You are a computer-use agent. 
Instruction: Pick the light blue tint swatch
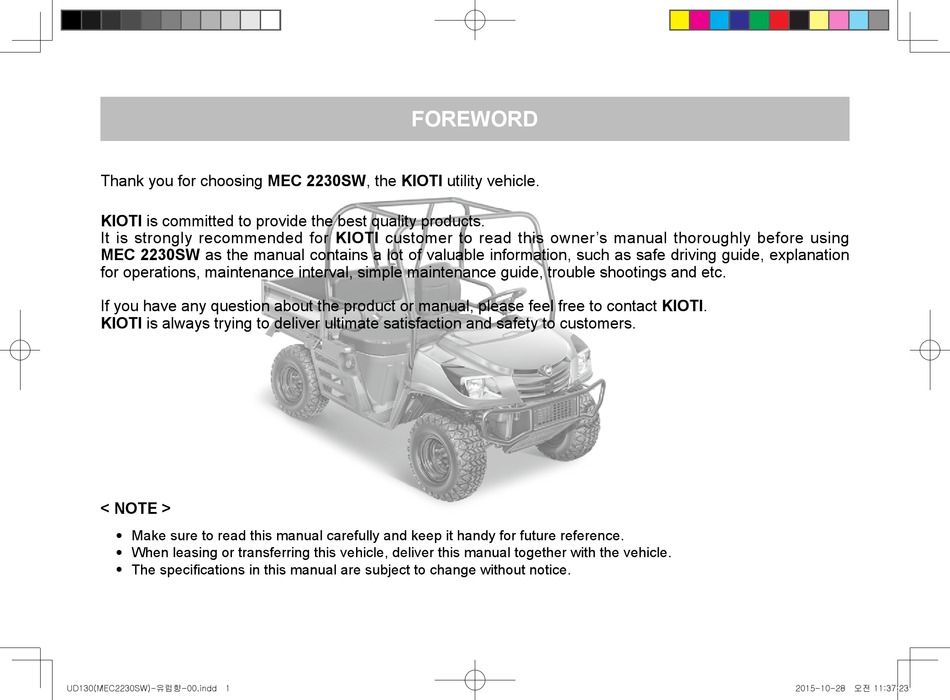859,20
